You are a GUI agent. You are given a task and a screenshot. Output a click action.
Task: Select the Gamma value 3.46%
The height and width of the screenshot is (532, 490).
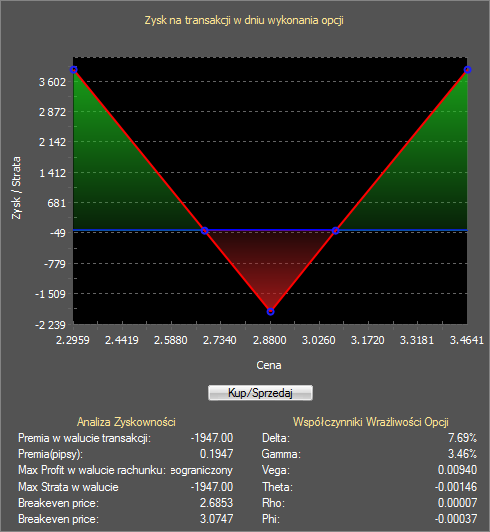pyautogui.click(x=462, y=454)
